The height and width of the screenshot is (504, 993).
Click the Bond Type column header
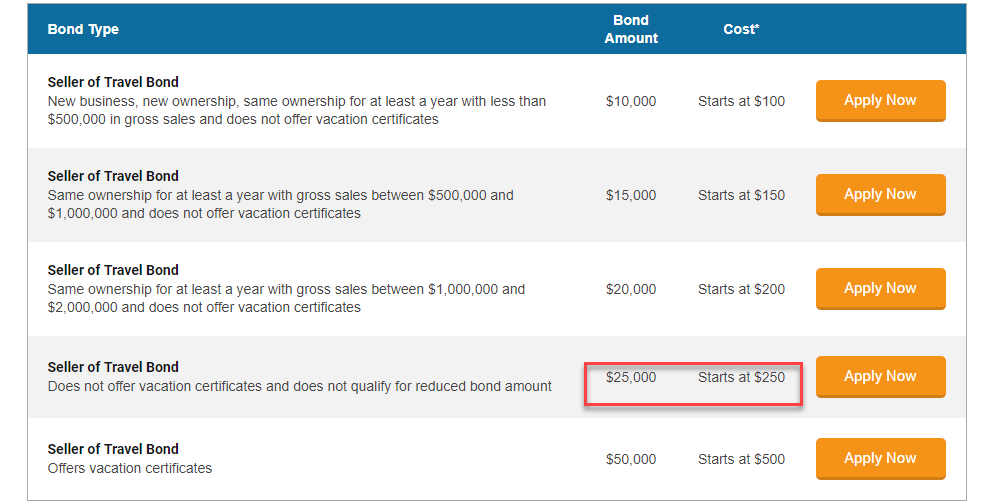tap(83, 29)
